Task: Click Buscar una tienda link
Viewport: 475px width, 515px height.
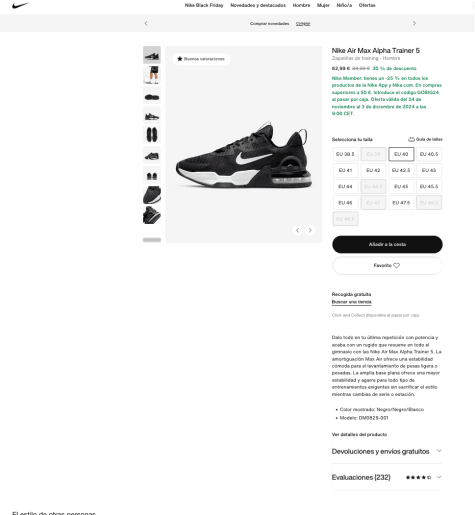Action: coord(351,302)
